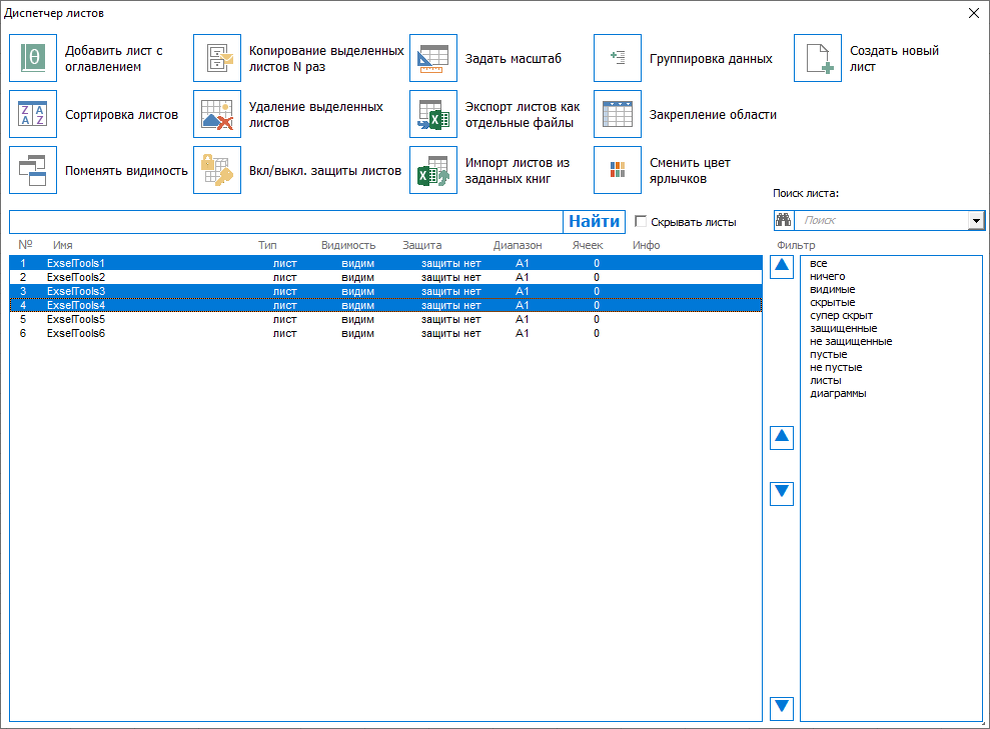Click the bottom move-down arrow button

(x=781, y=707)
